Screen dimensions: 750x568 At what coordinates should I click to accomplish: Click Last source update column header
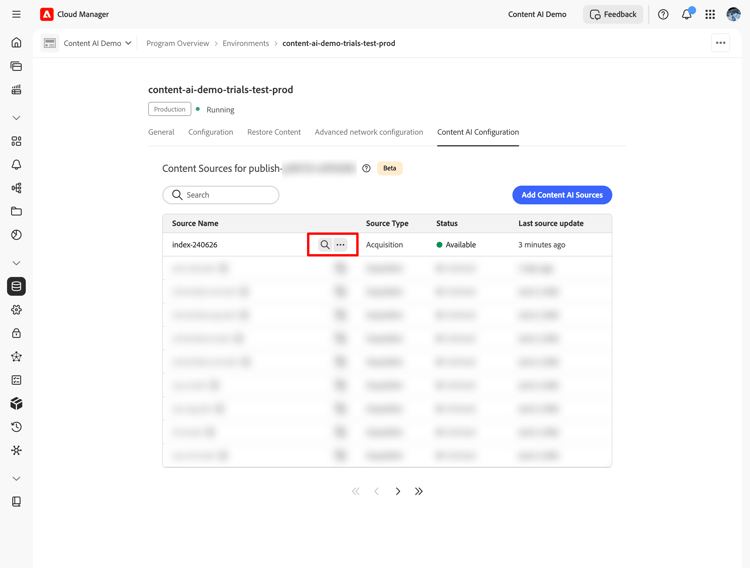(551, 223)
